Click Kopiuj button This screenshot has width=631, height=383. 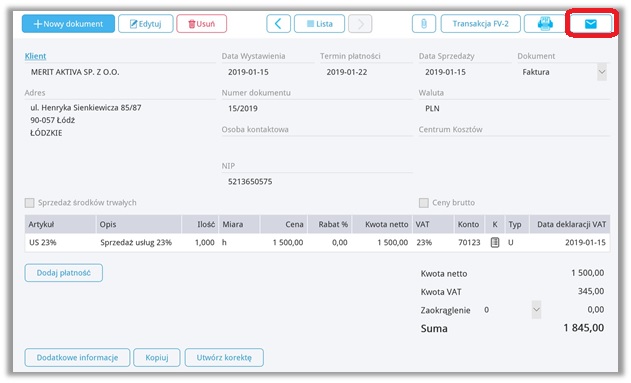point(157,357)
